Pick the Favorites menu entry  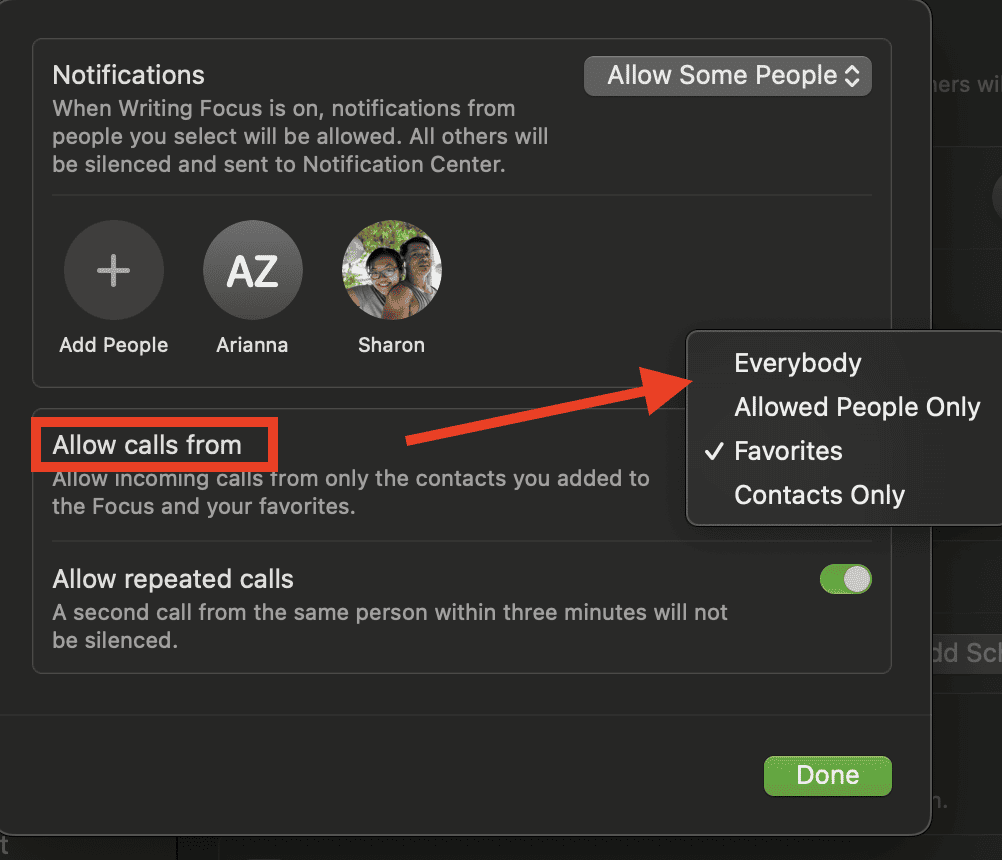coord(788,451)
